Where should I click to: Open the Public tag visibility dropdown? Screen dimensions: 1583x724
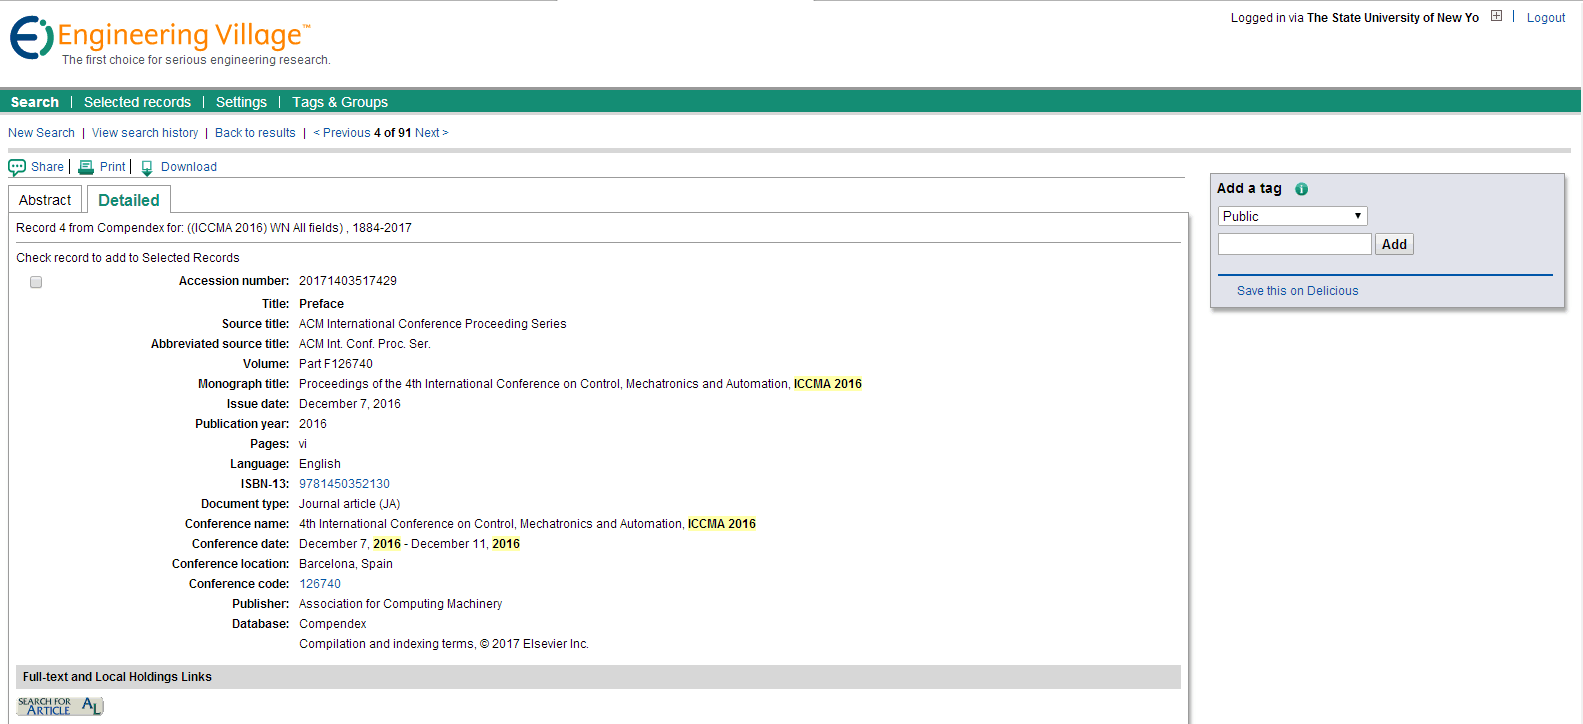[x=1292, y=216]
